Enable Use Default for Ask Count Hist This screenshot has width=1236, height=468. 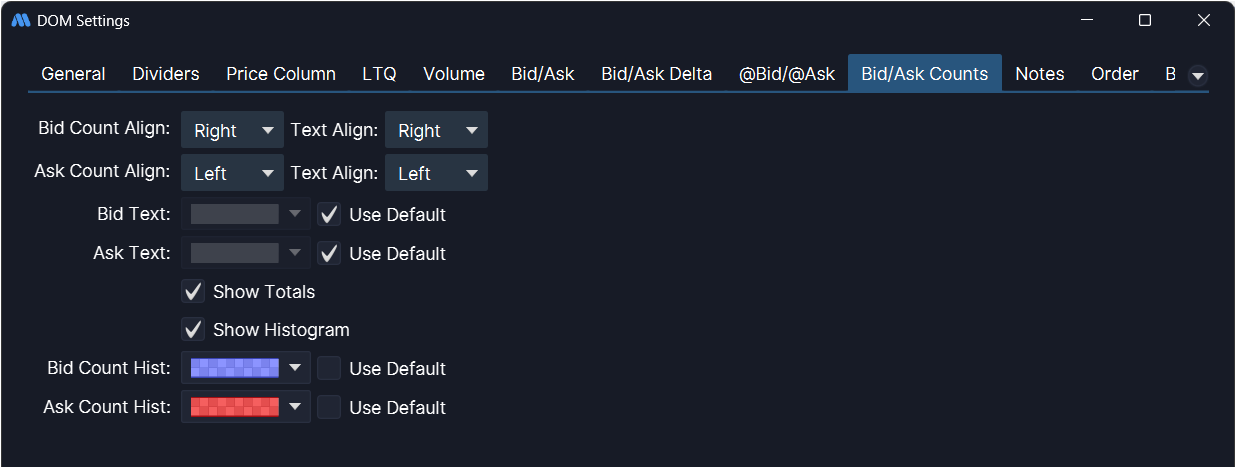[330, 408]
